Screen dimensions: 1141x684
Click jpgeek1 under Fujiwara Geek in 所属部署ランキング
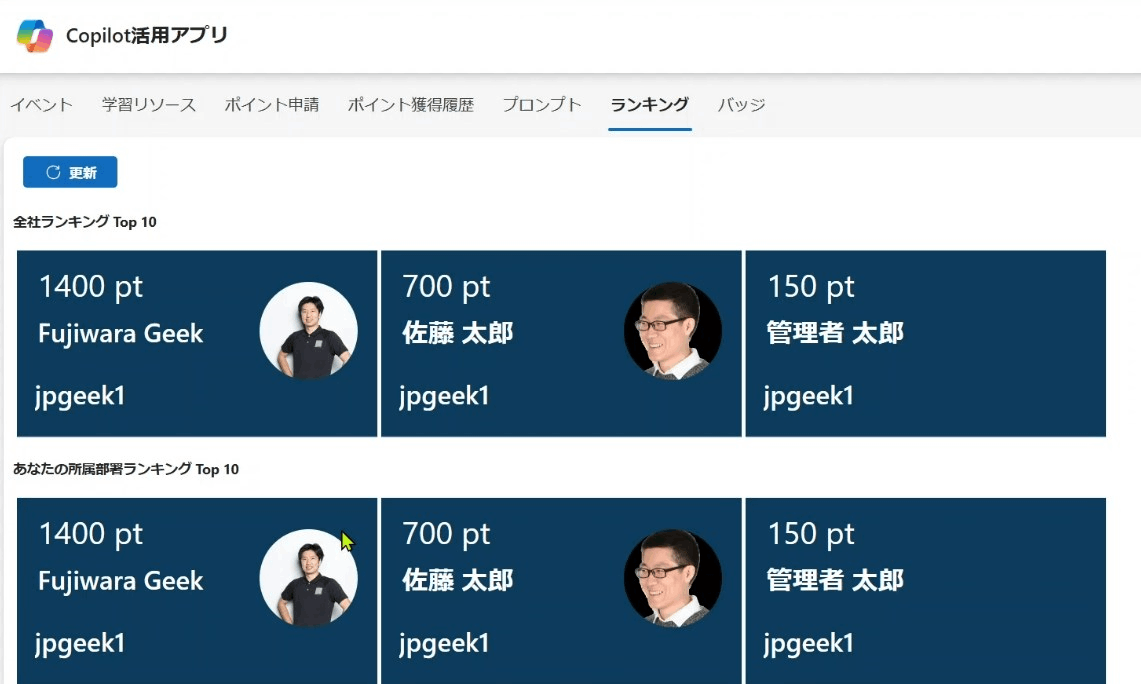[x=80, y=644]
